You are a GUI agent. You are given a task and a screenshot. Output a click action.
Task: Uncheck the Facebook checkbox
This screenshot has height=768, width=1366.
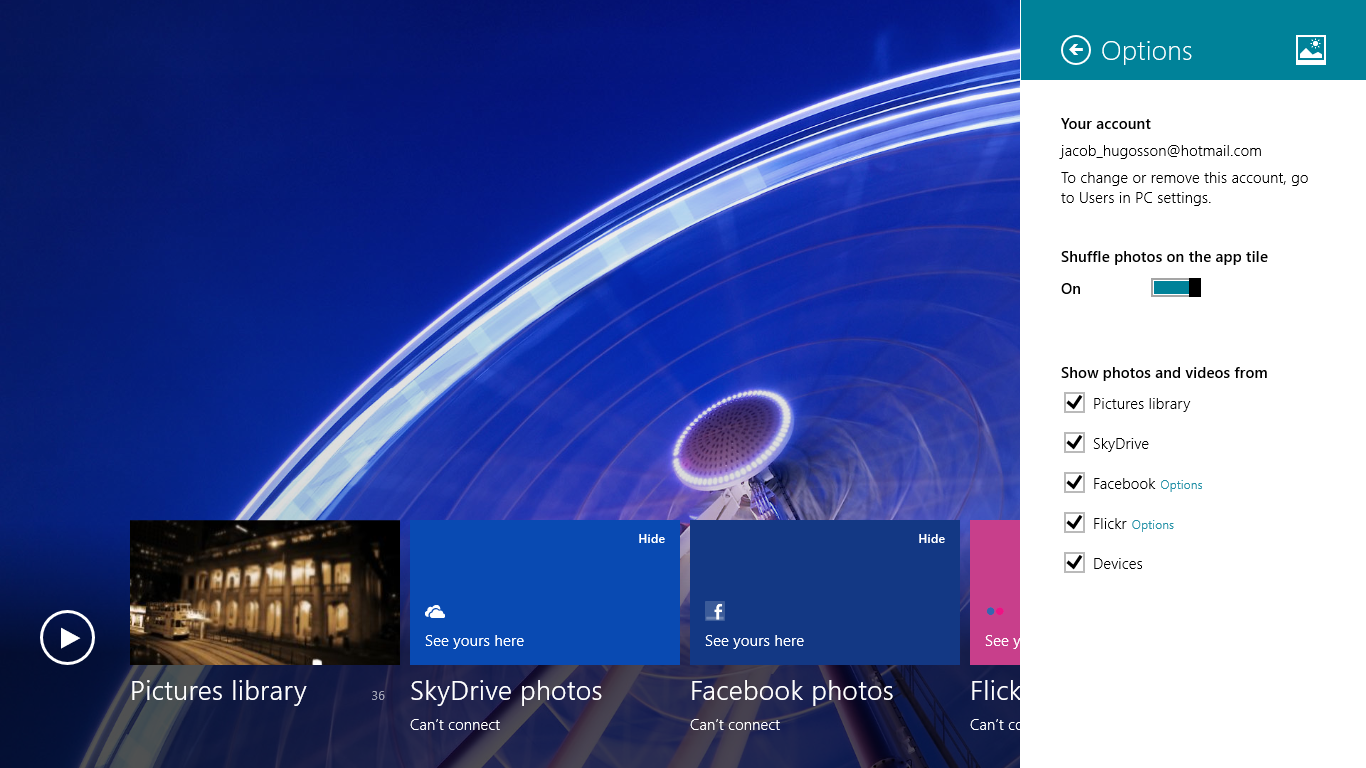(1075, 483)
